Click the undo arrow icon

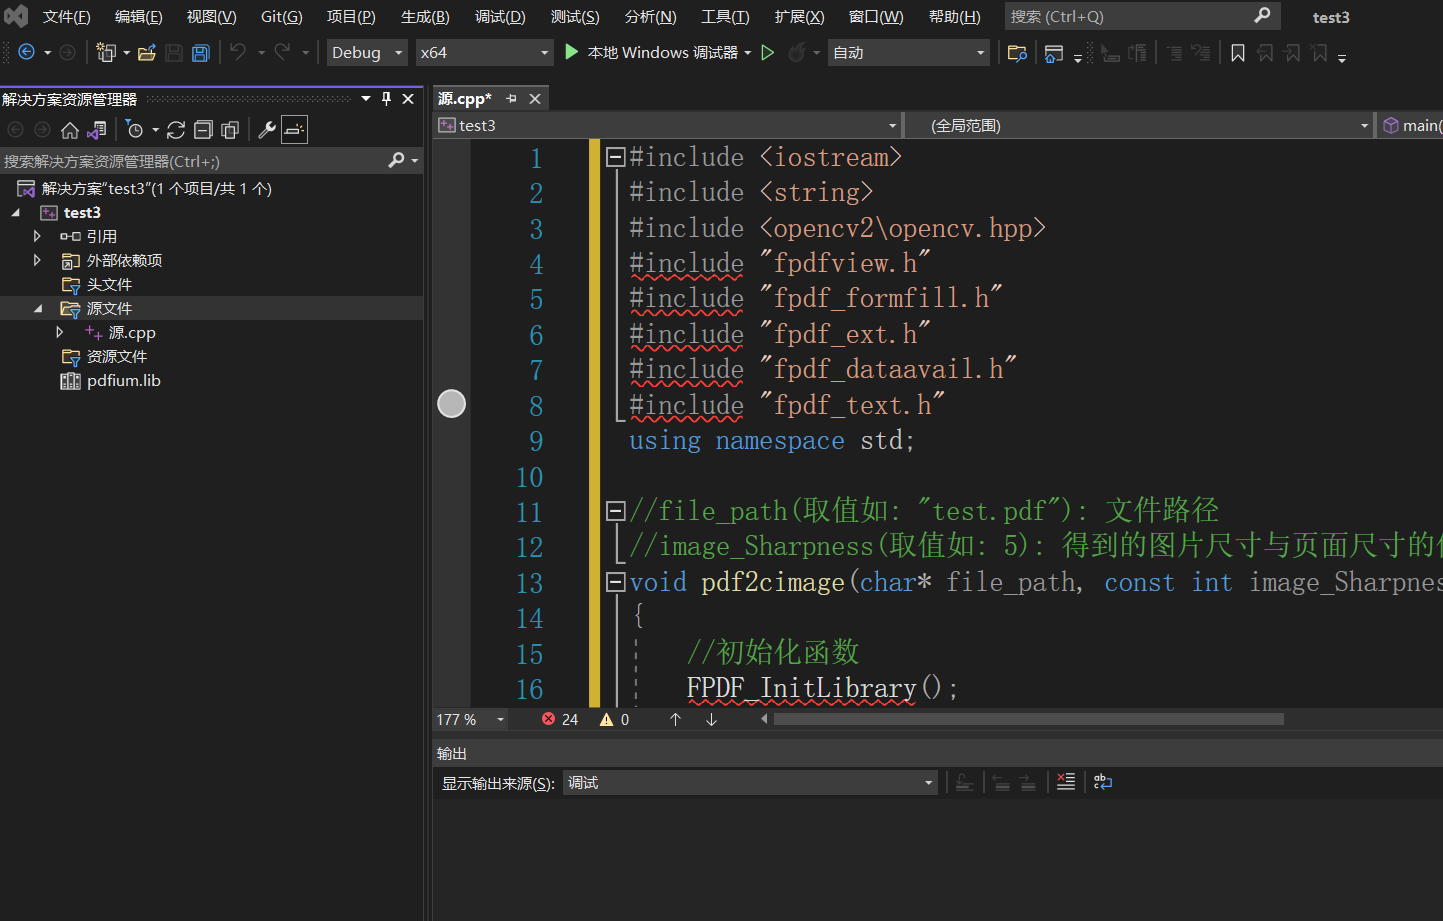click(x=238, y=52)
